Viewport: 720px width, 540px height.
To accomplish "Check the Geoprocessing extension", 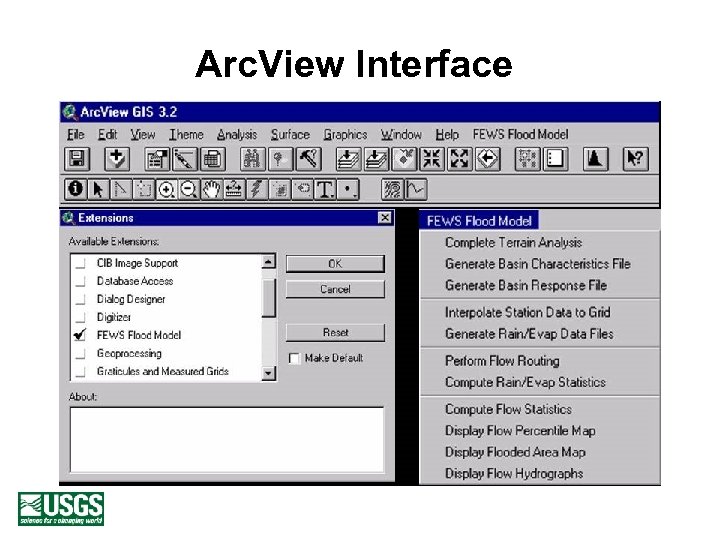I will tap(80, 354).
